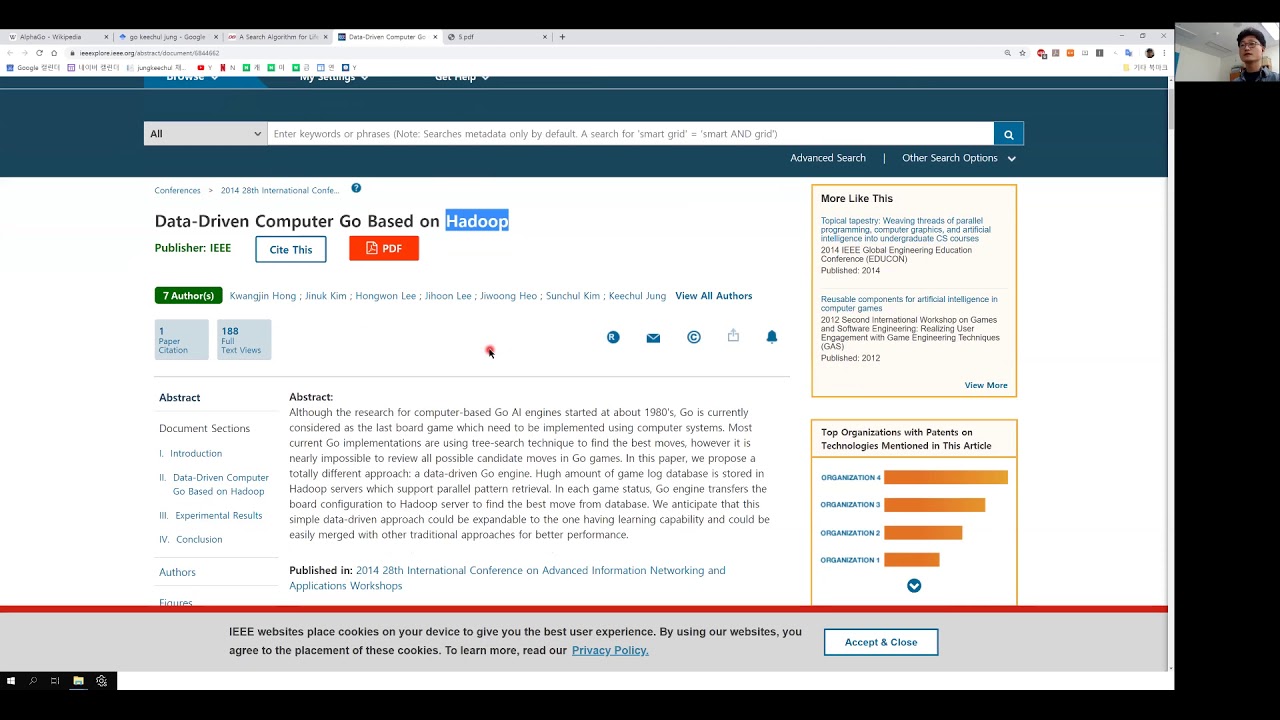
Task: Click the Conferences breadcrumb link
Action: [x=178, y=190]
